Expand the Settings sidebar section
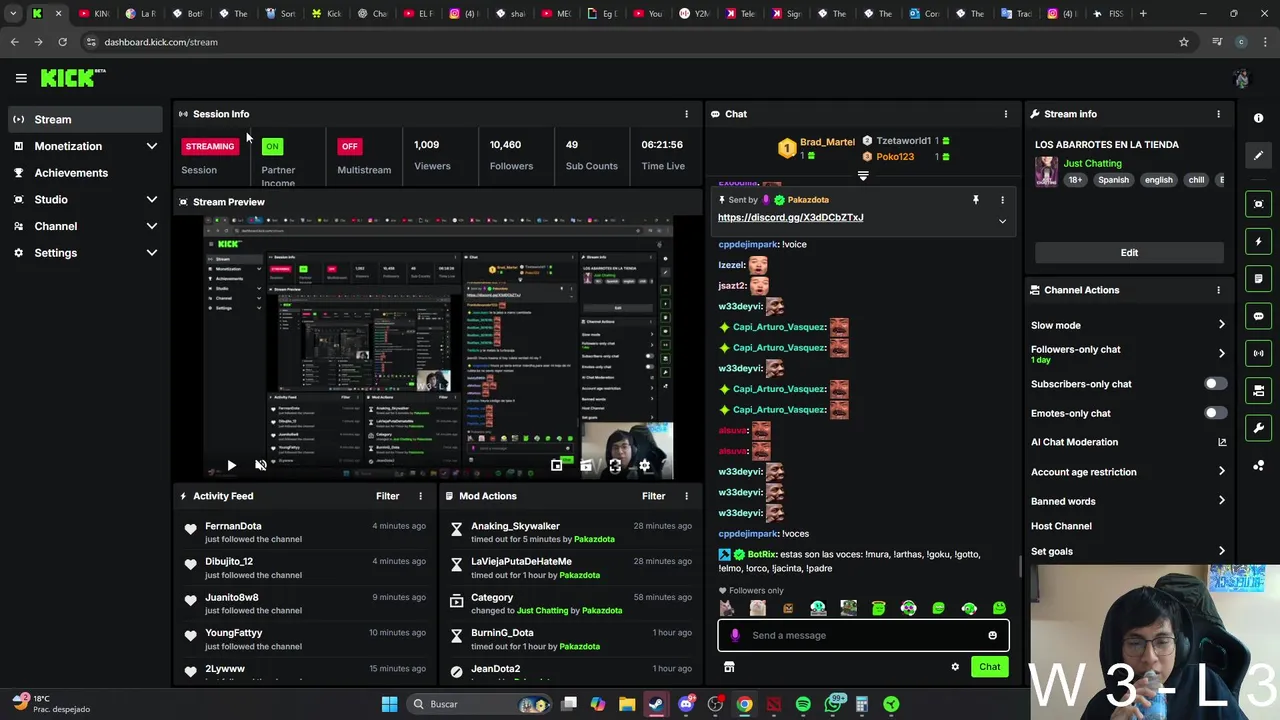The image size is (1280, 720). pyautogui.click(x=152, y=253)
